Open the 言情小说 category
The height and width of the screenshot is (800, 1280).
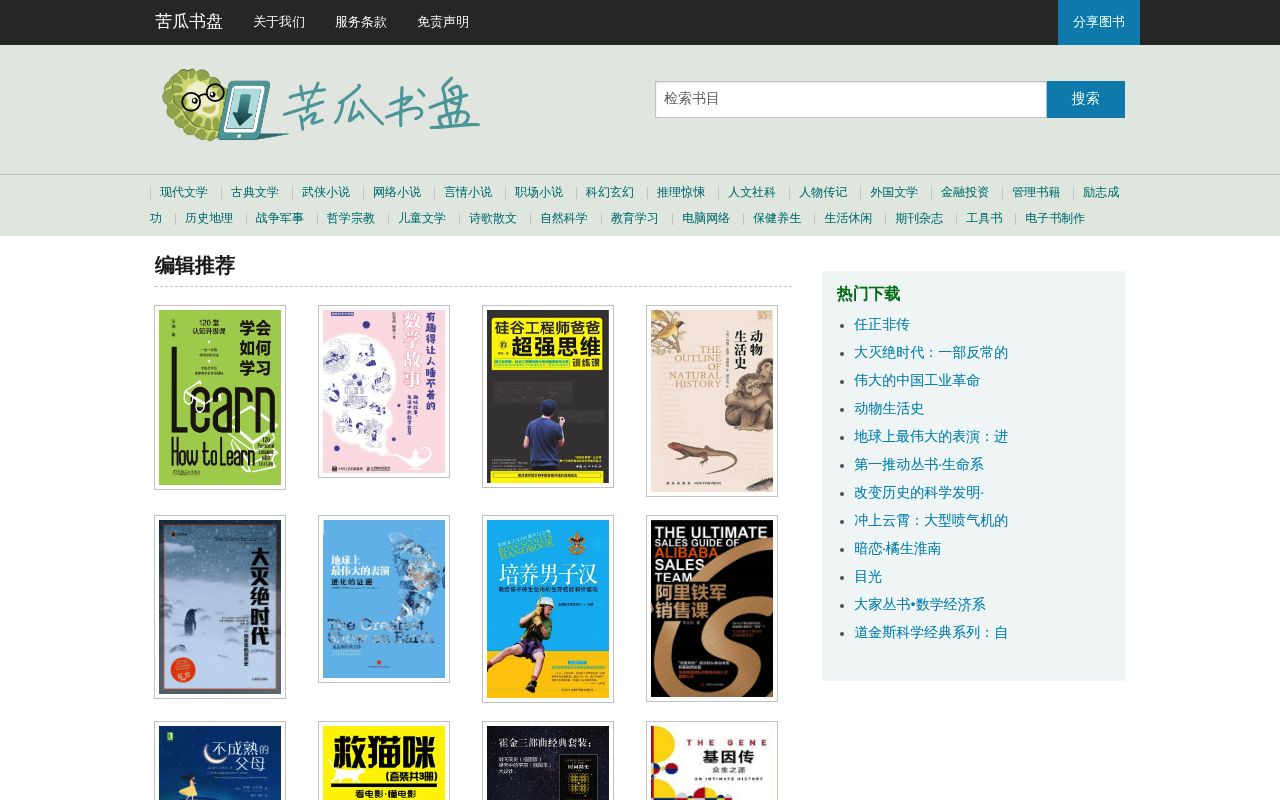[468, 192]
